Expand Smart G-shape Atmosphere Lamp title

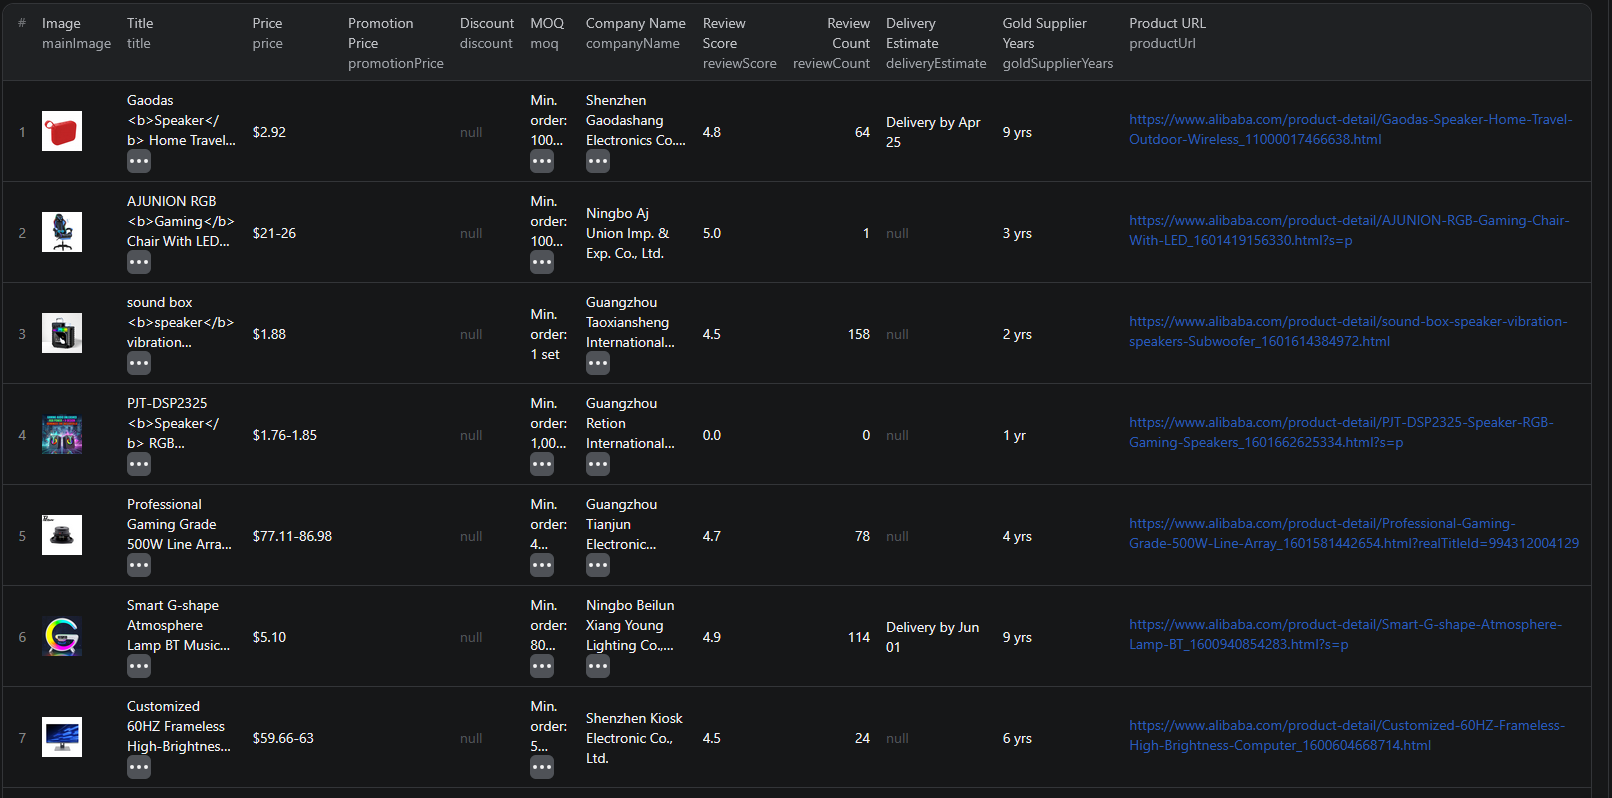point(139,666)
